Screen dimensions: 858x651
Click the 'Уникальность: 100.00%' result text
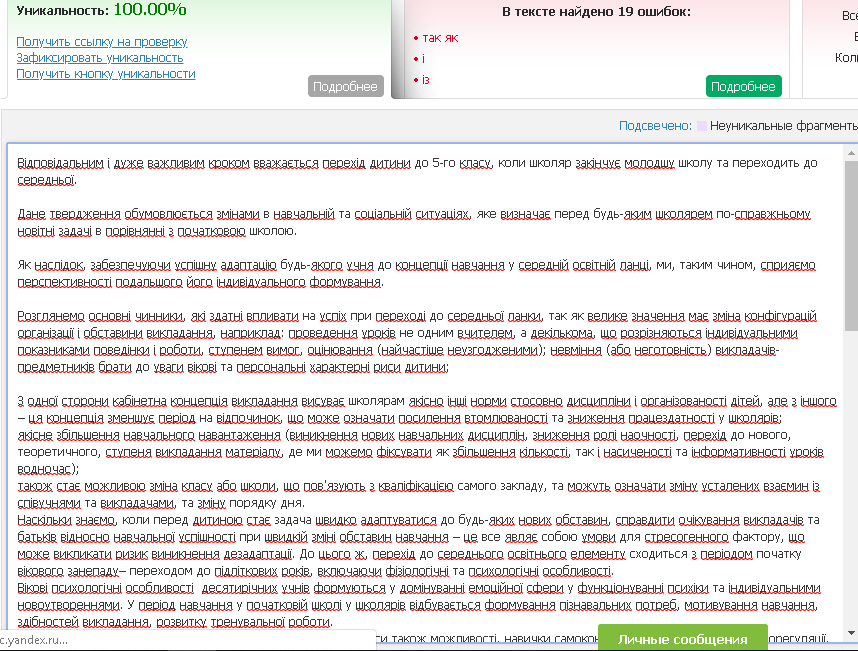pyautogui.click(x=102, y=10)
